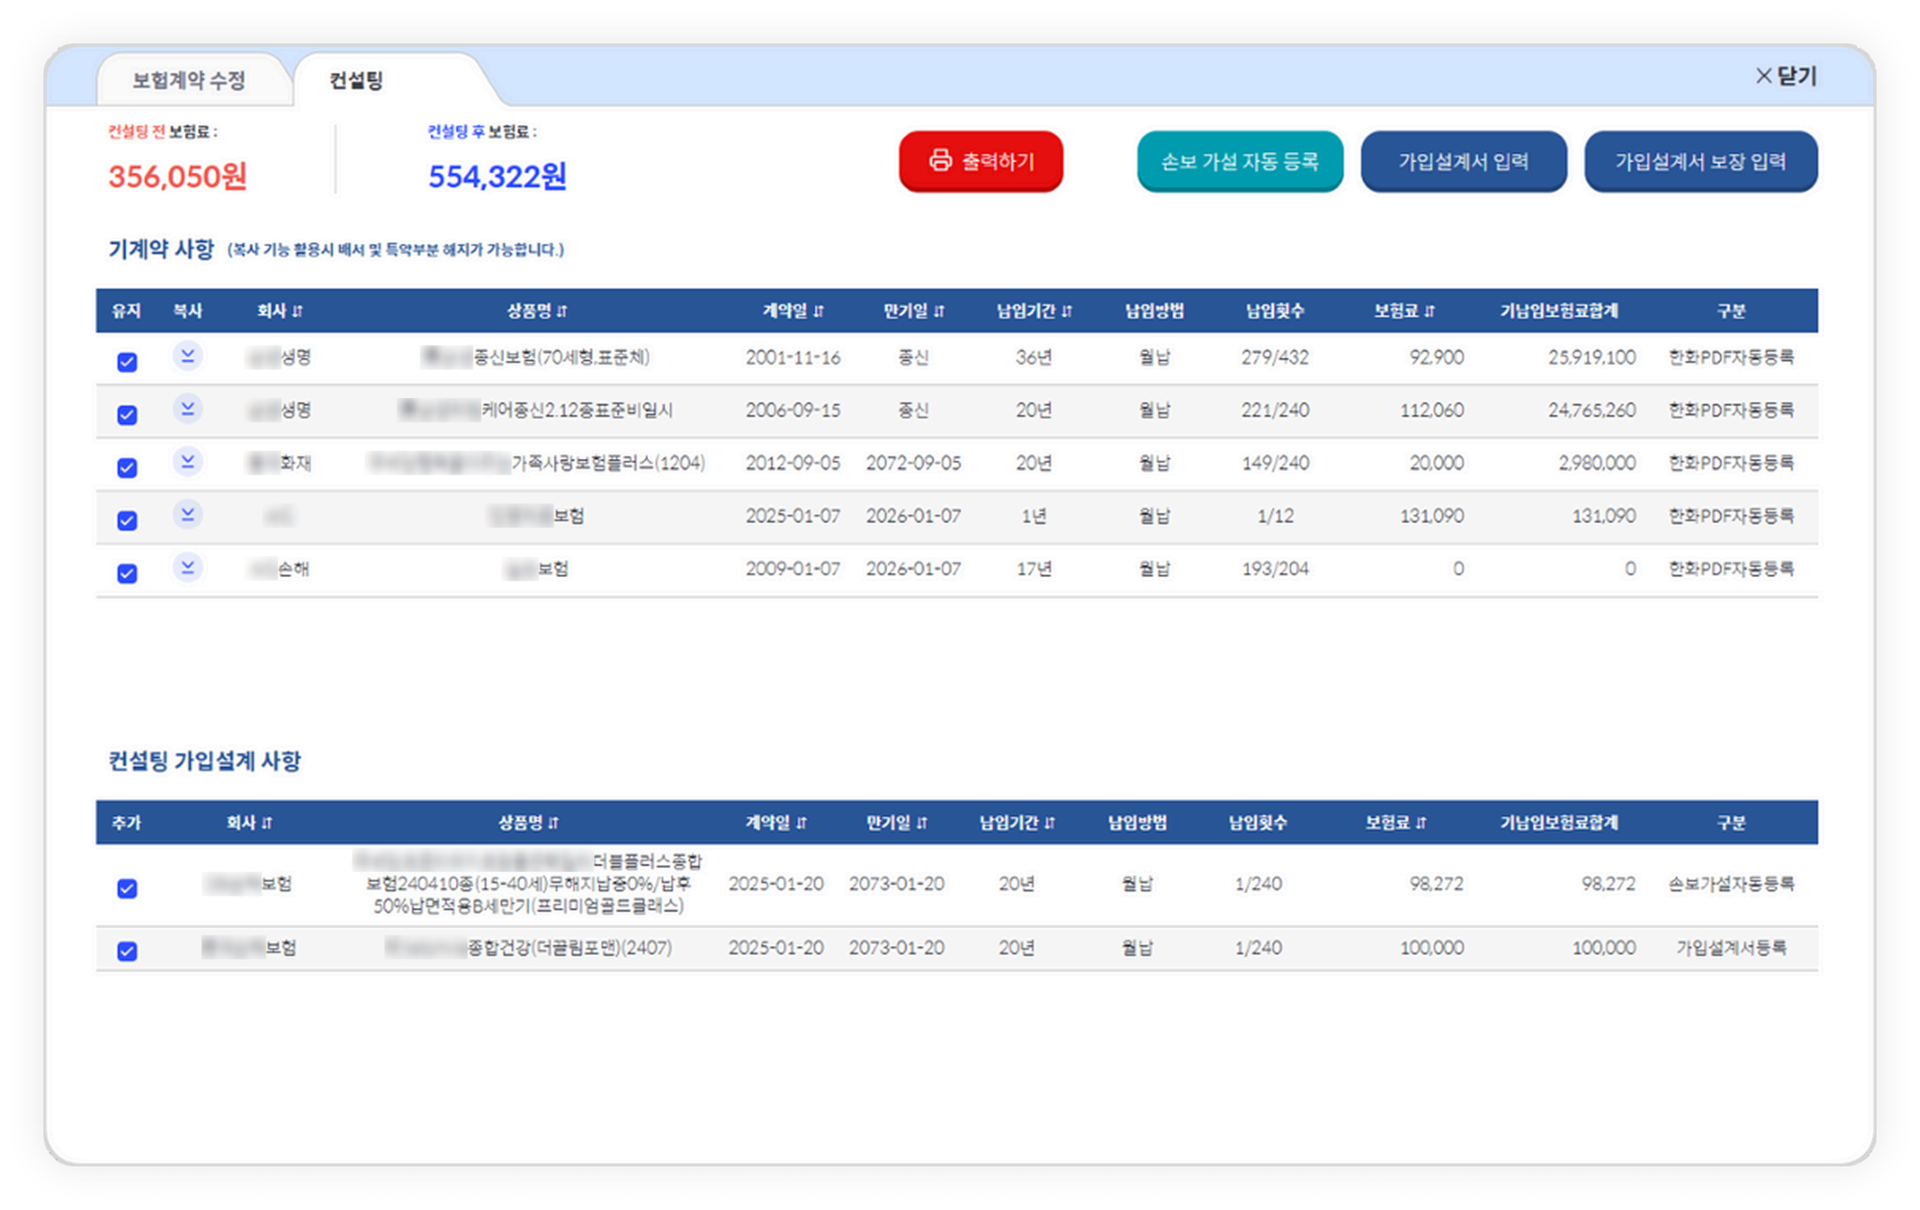Click the 221/240 payment count cell

click(x=1275, y=410)
